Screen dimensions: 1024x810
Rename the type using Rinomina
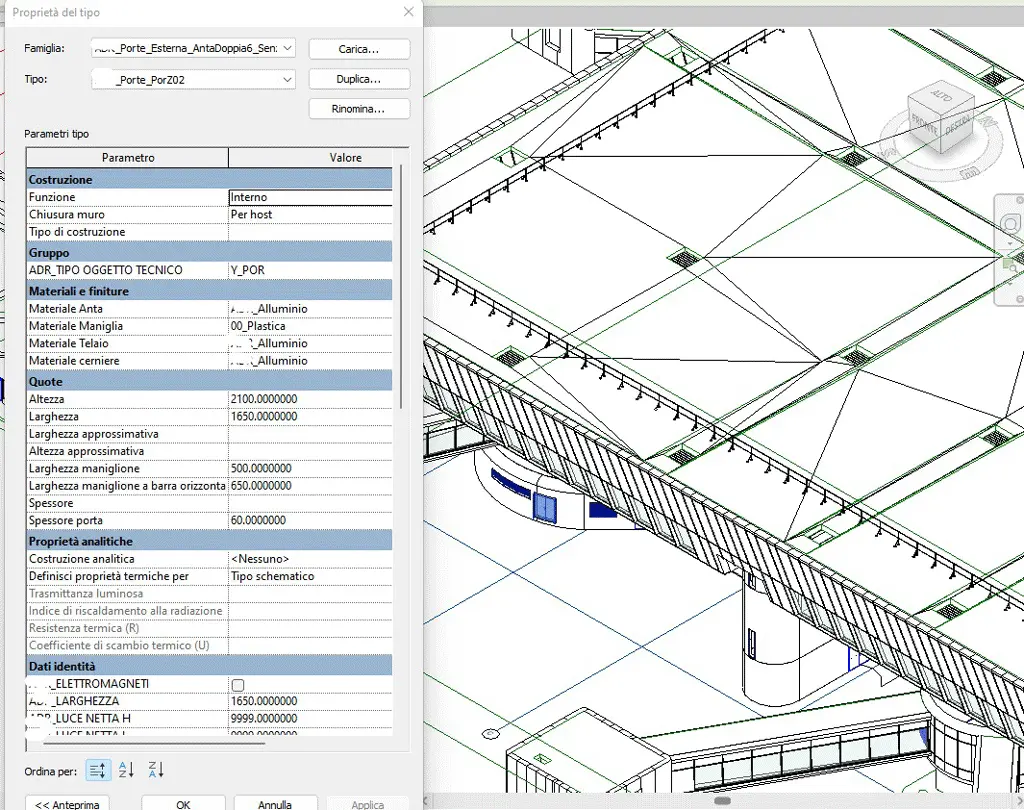pos(359,108)
